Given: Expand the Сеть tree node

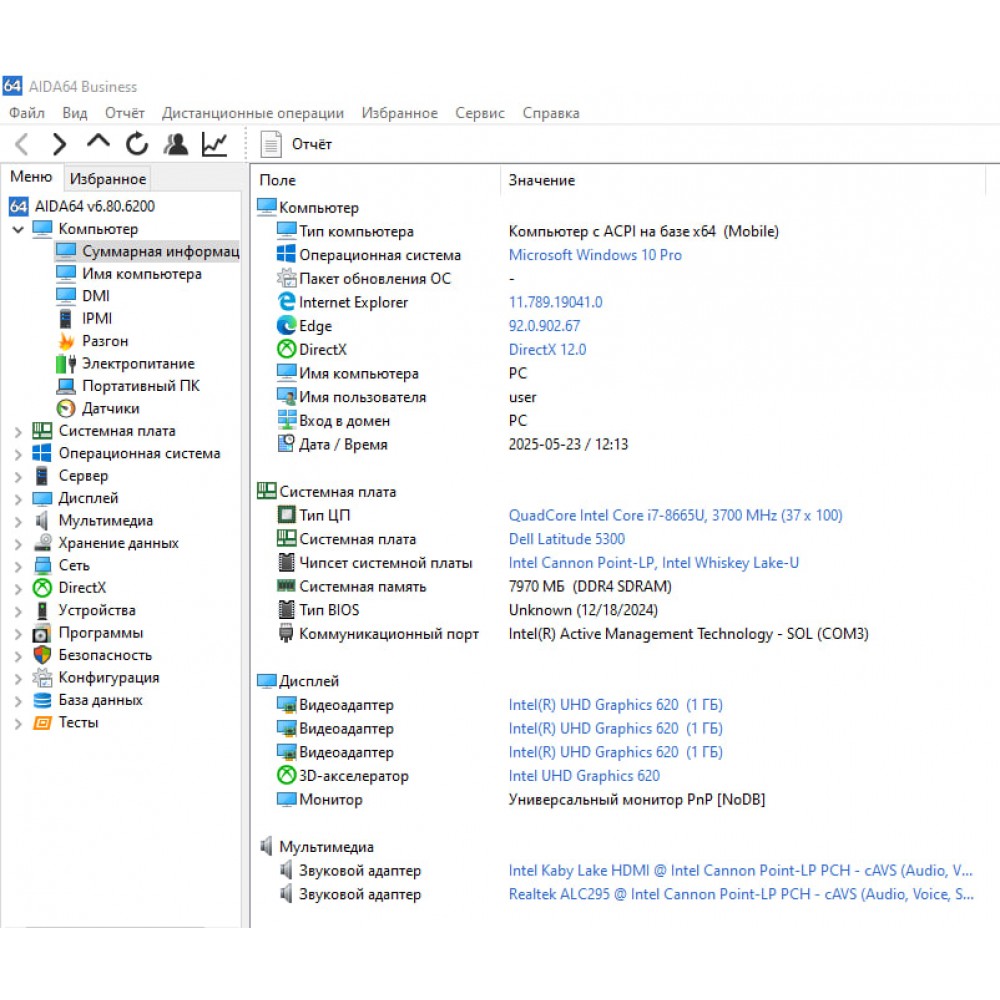Looking at the screenshot, I should click(18, 566).
